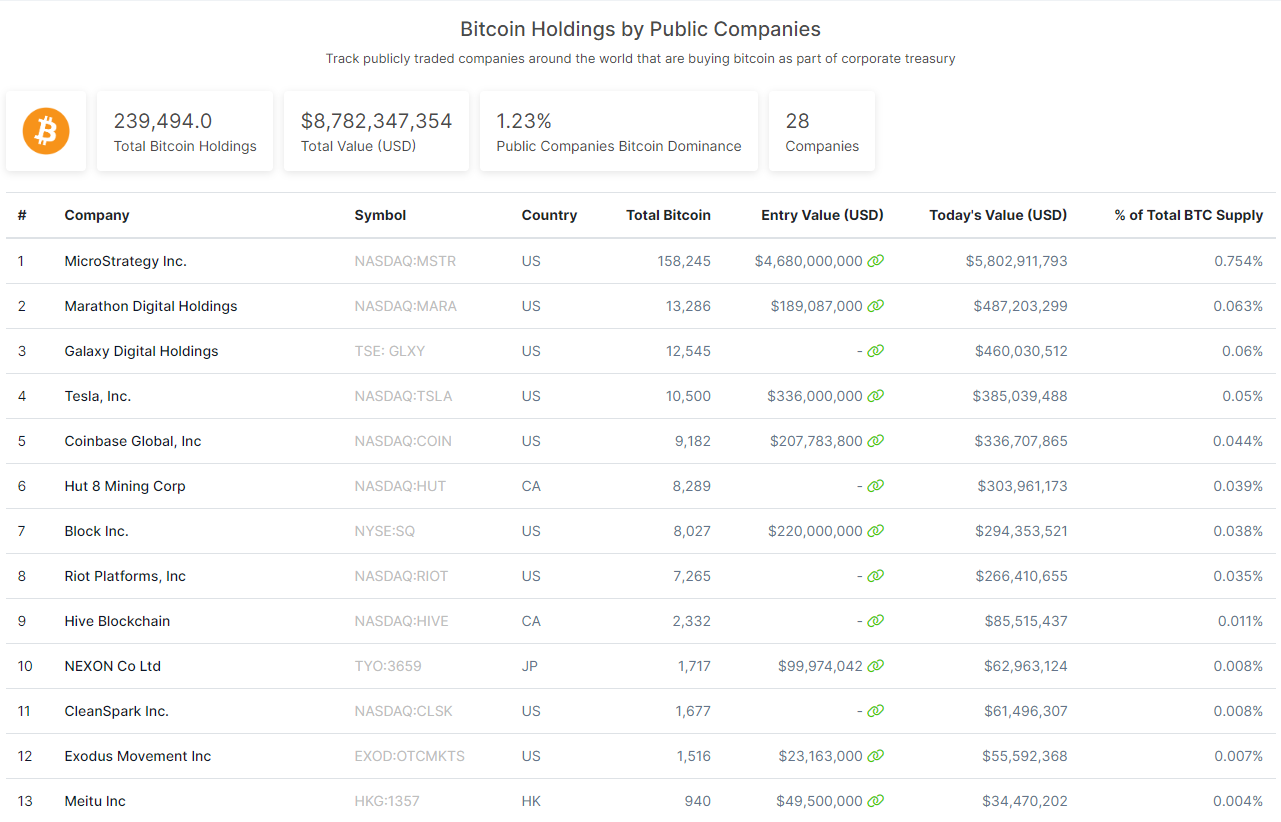Click NASDAQ:MARA ticker symbol
The image size is (1281, 822).
point(405,306)
